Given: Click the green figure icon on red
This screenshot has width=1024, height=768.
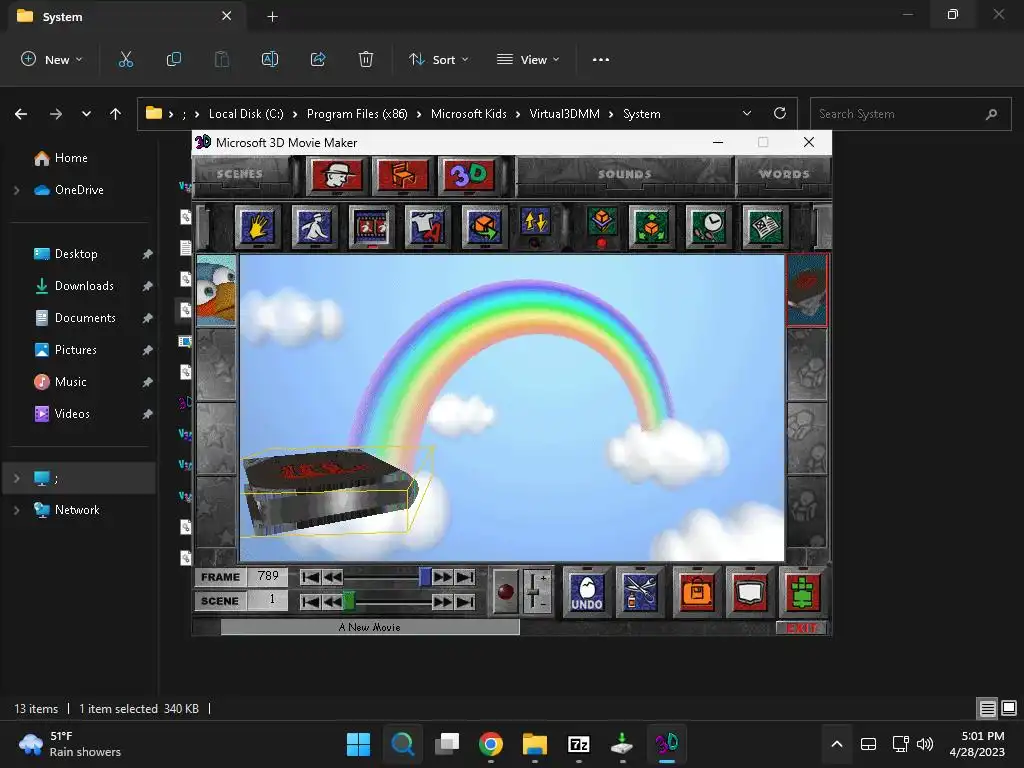Looking at the screenshot, I should pyautogui.click(x=803, y=592).
